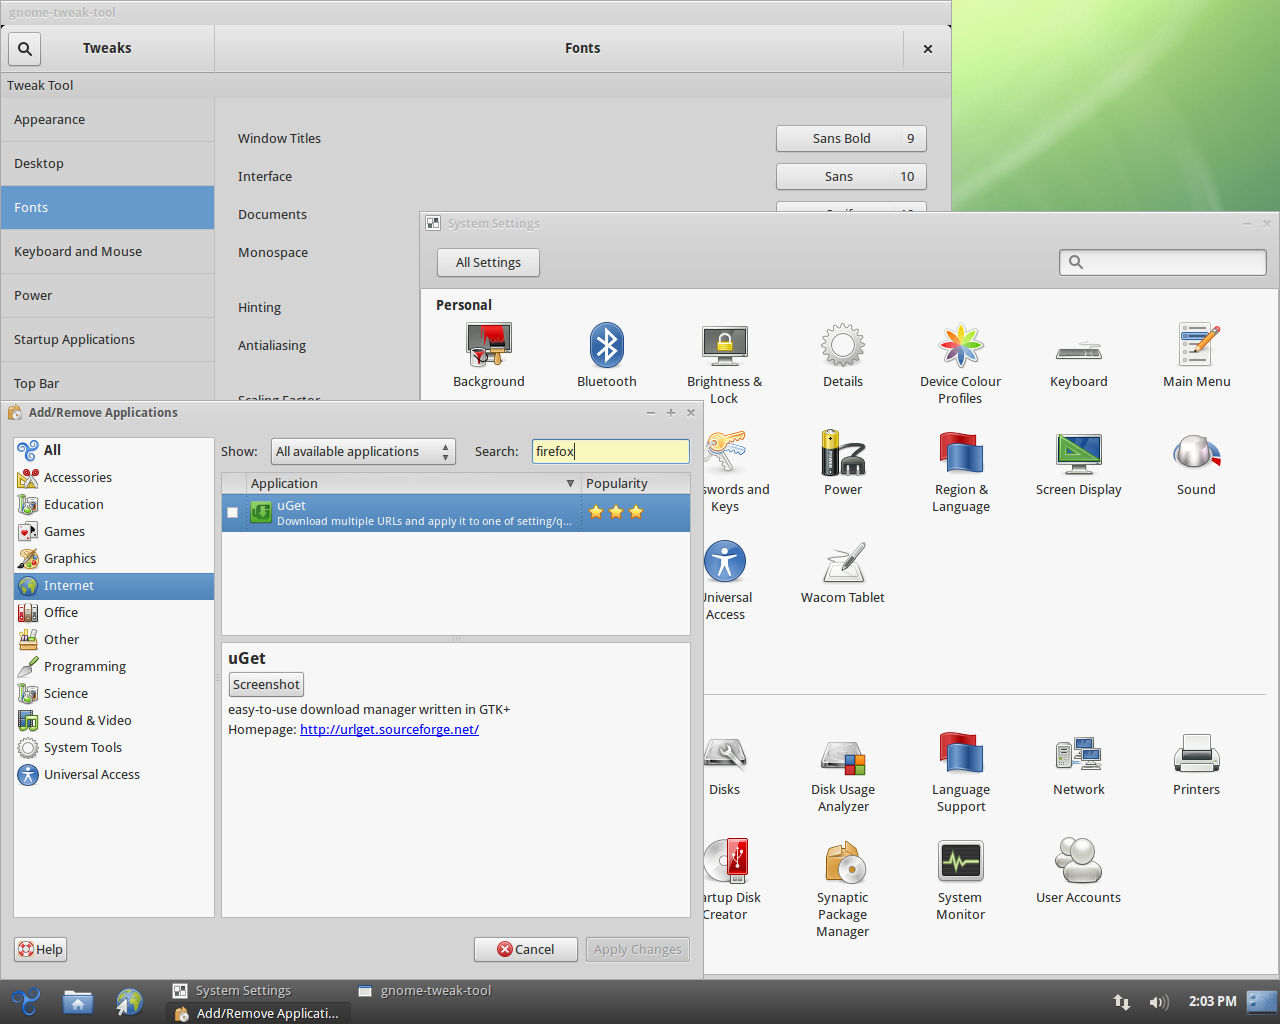Image resolution: width=1280 pixels, height=1024 pixels.
Task: Open Help in Add/Remove Applications
Action: [40, 949]
